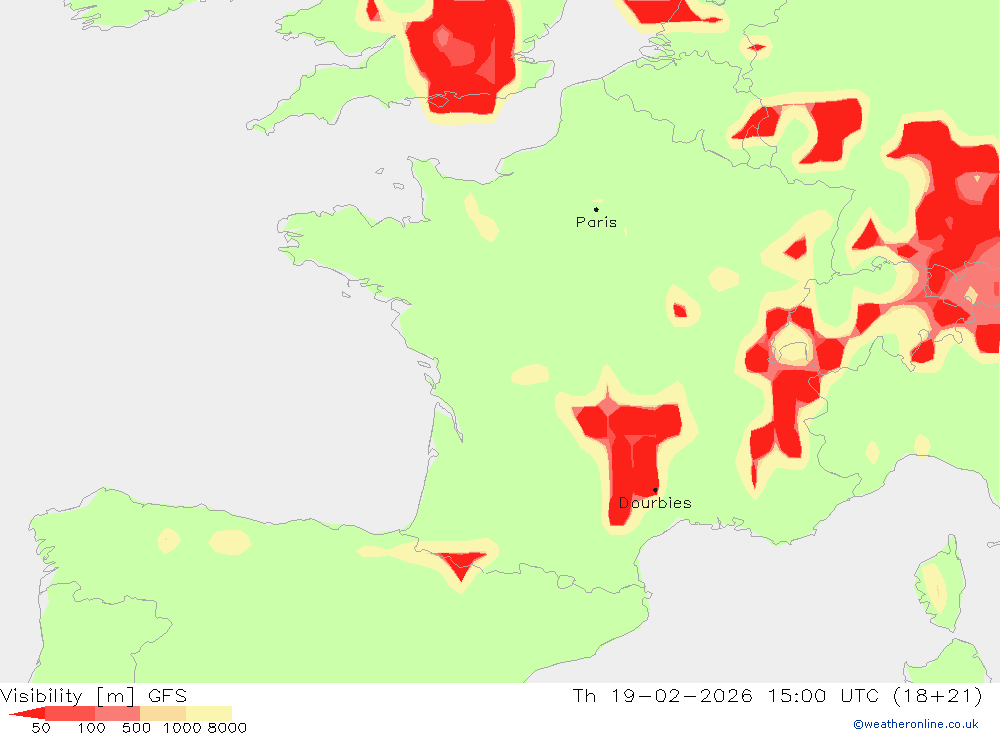
Task: Click the pale yellow legend swatch between 1000 and 8000
Action: click(x=209, y=713)
